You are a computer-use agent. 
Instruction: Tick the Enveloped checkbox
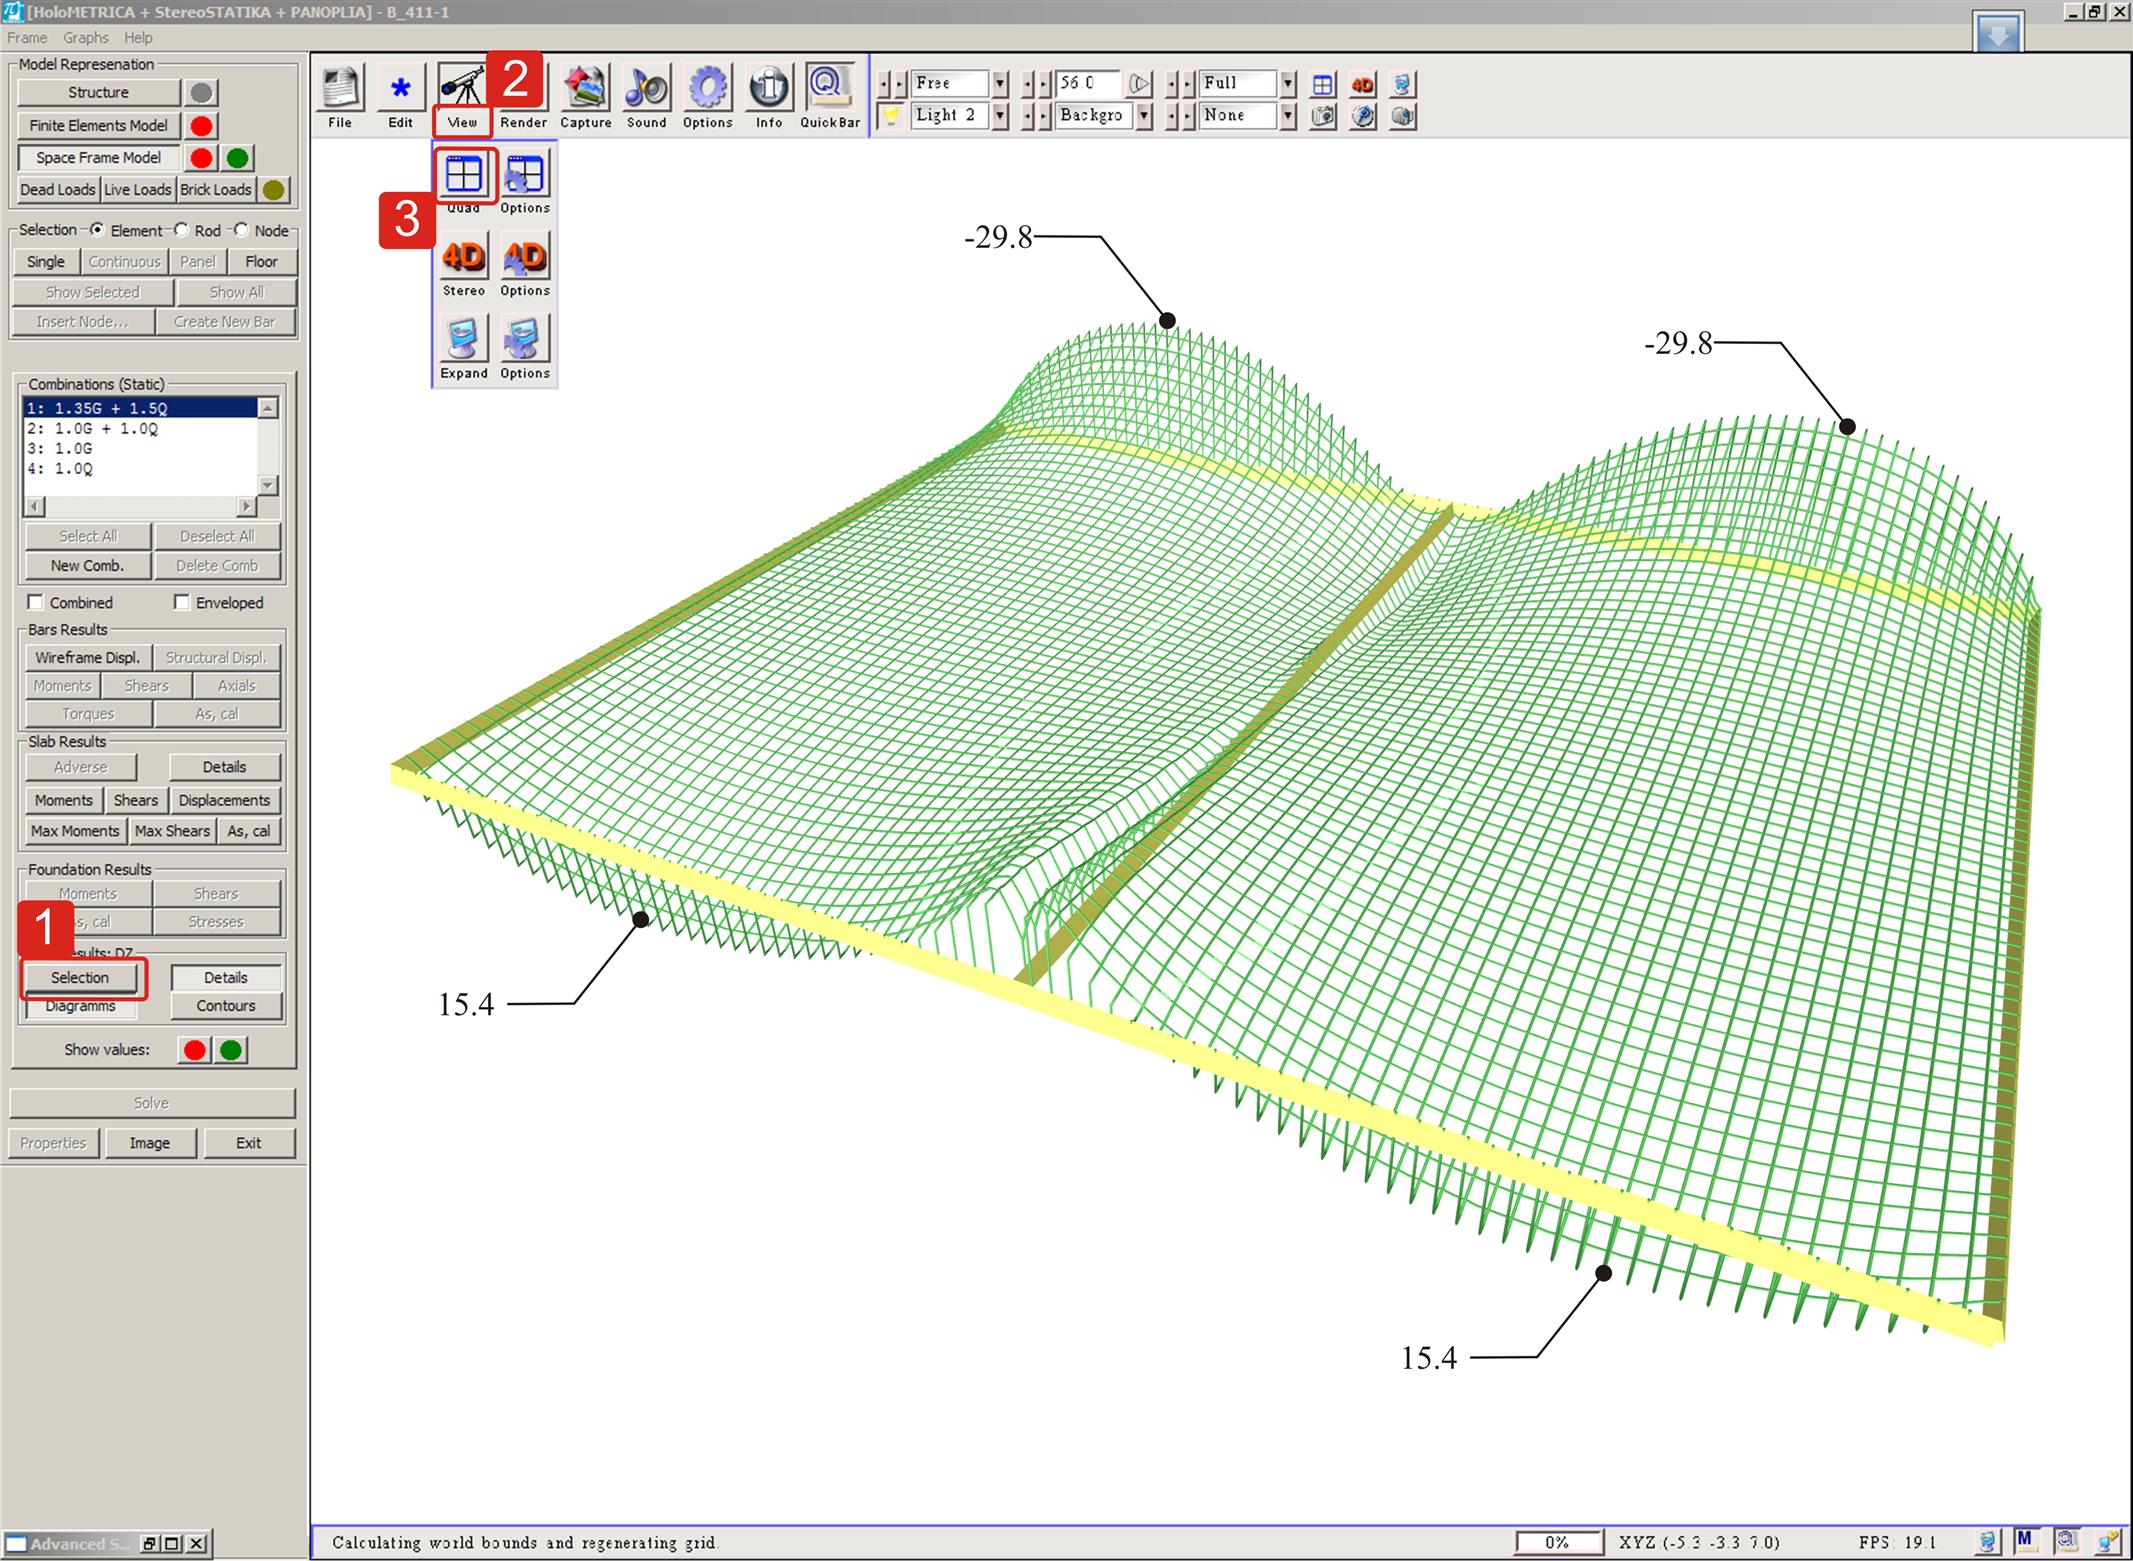pos(182,602)
